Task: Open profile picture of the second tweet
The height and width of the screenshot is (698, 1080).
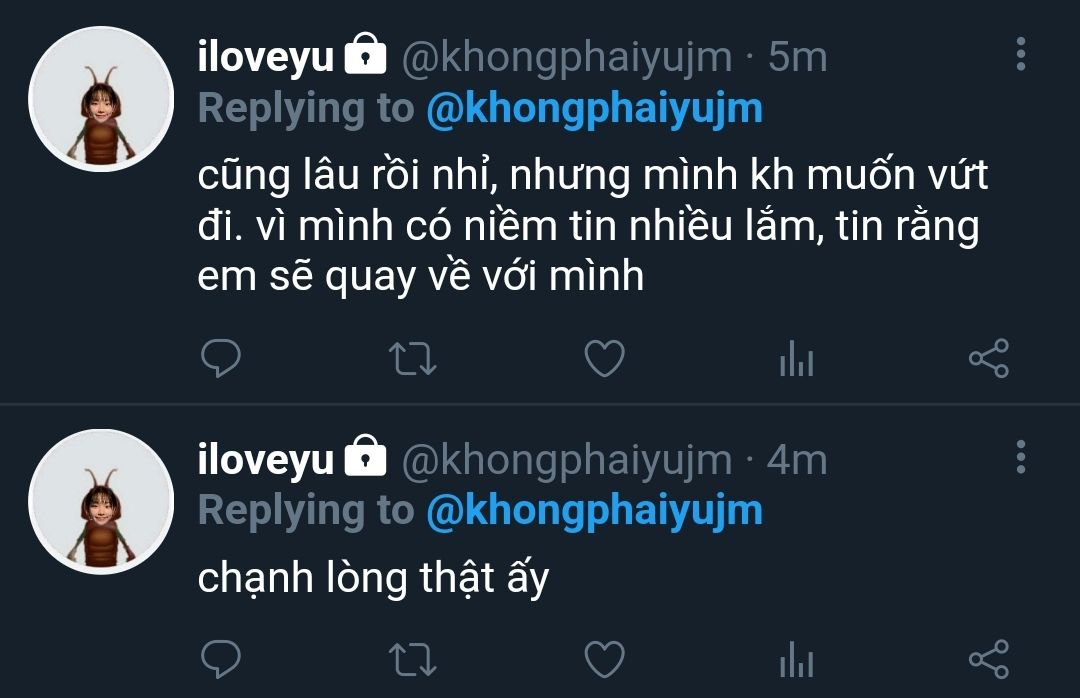Action: [101, 501]
